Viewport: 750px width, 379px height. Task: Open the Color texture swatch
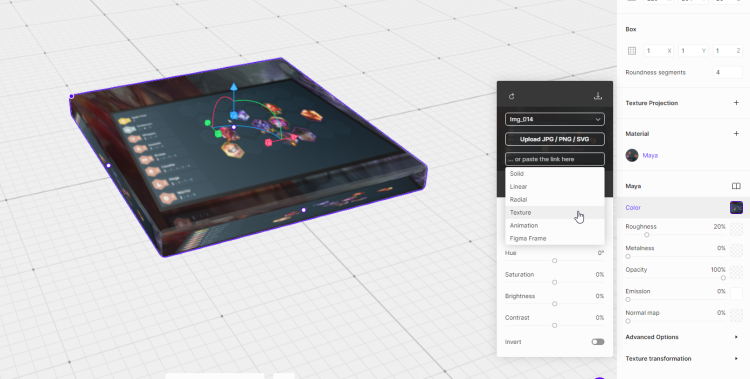tap(736, 207)
